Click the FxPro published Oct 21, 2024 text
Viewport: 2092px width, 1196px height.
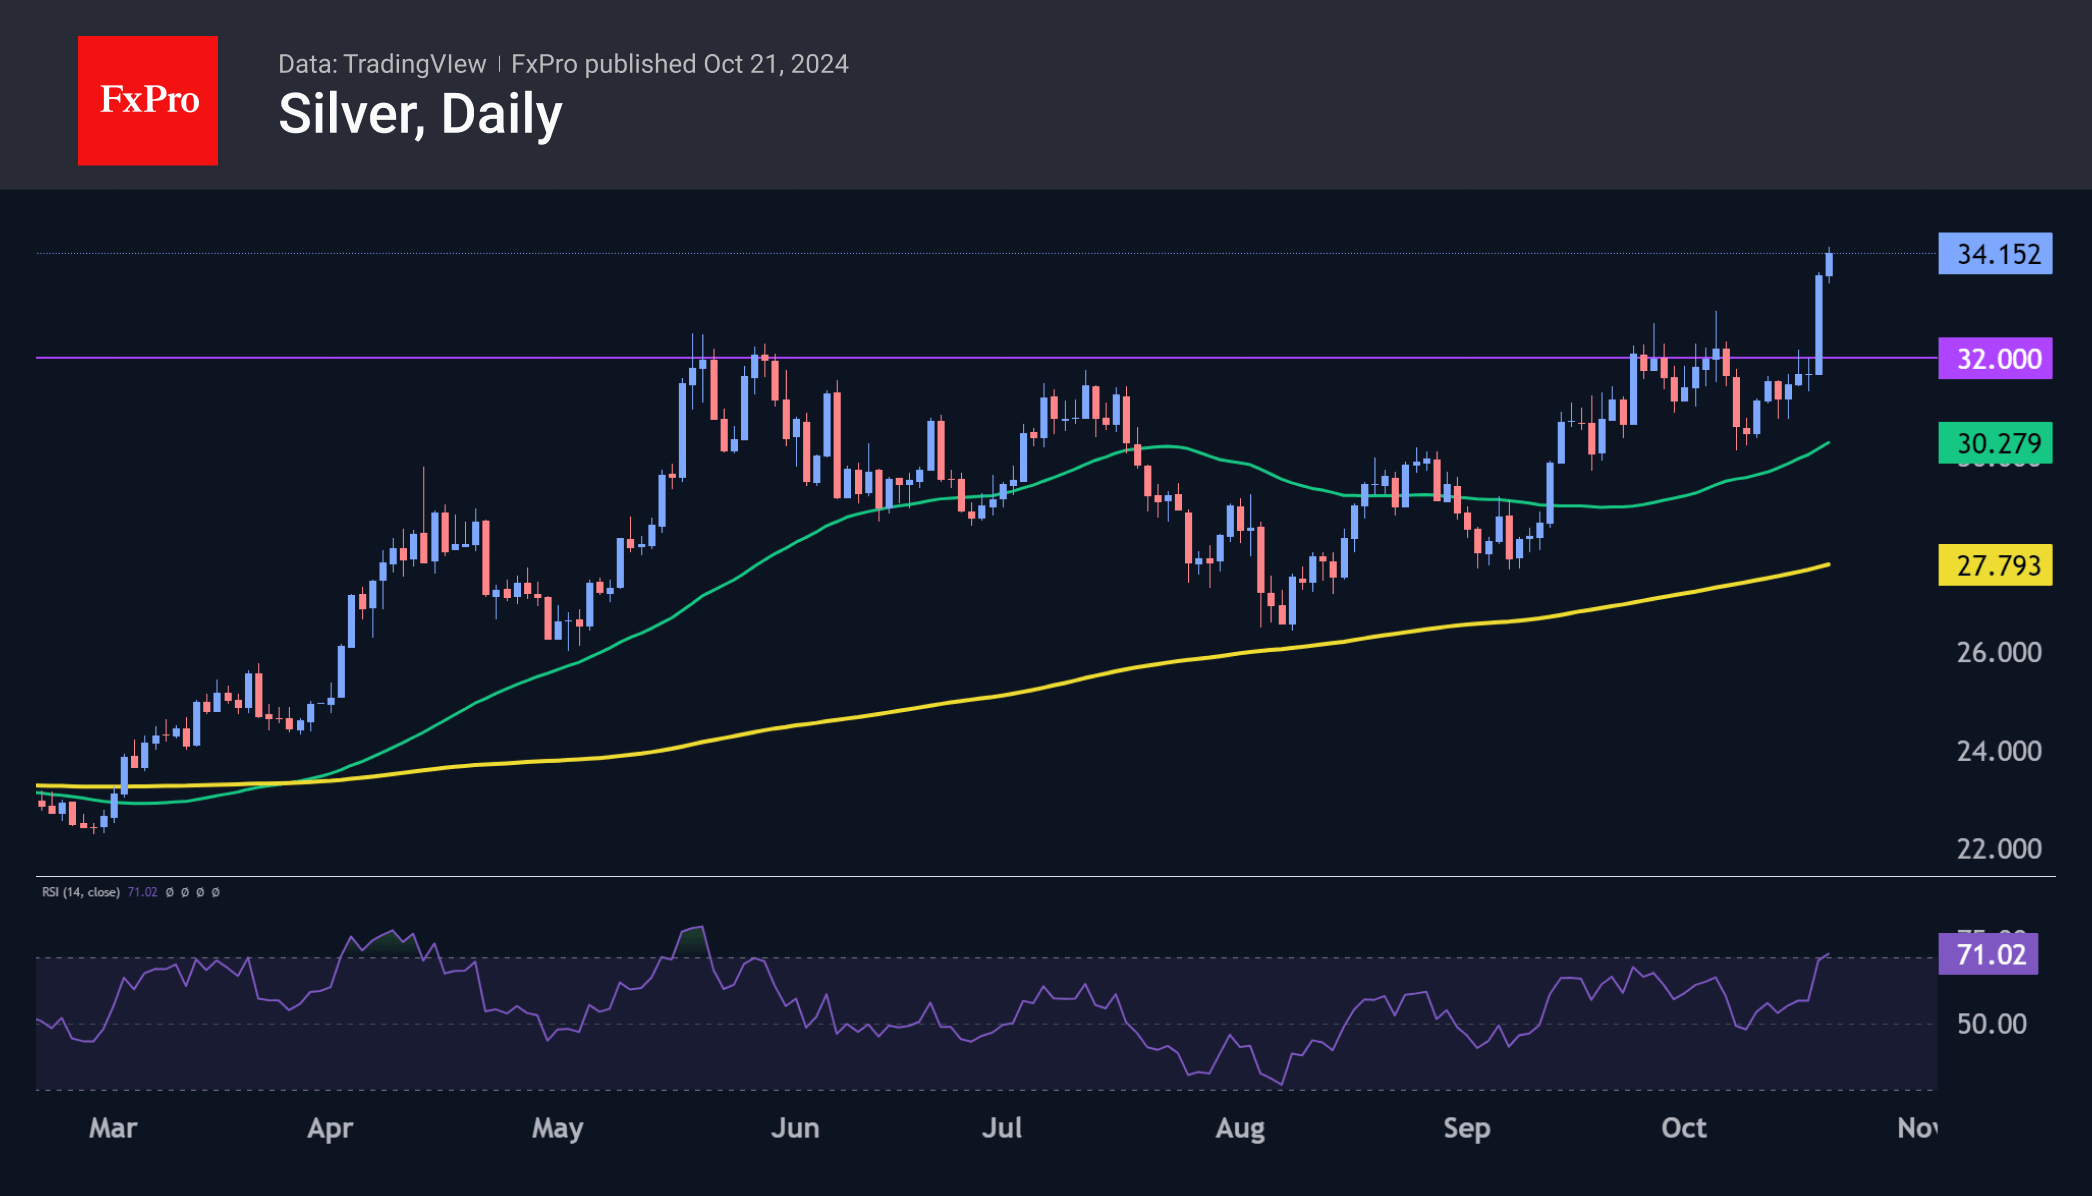pos(679,64)
